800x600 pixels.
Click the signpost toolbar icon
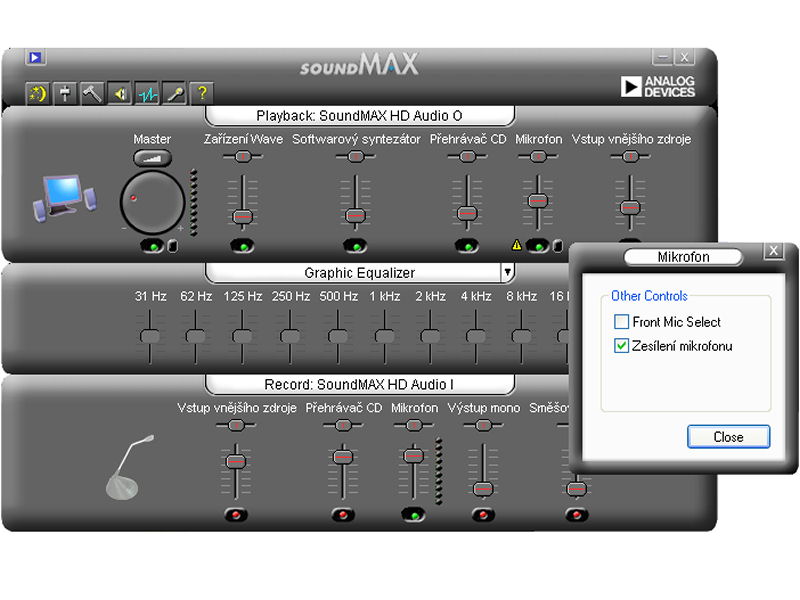65,93
